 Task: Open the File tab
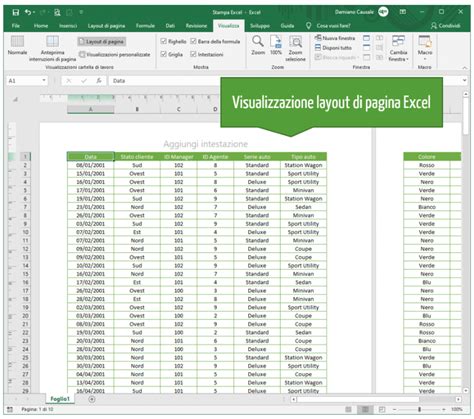click(16, 26)
